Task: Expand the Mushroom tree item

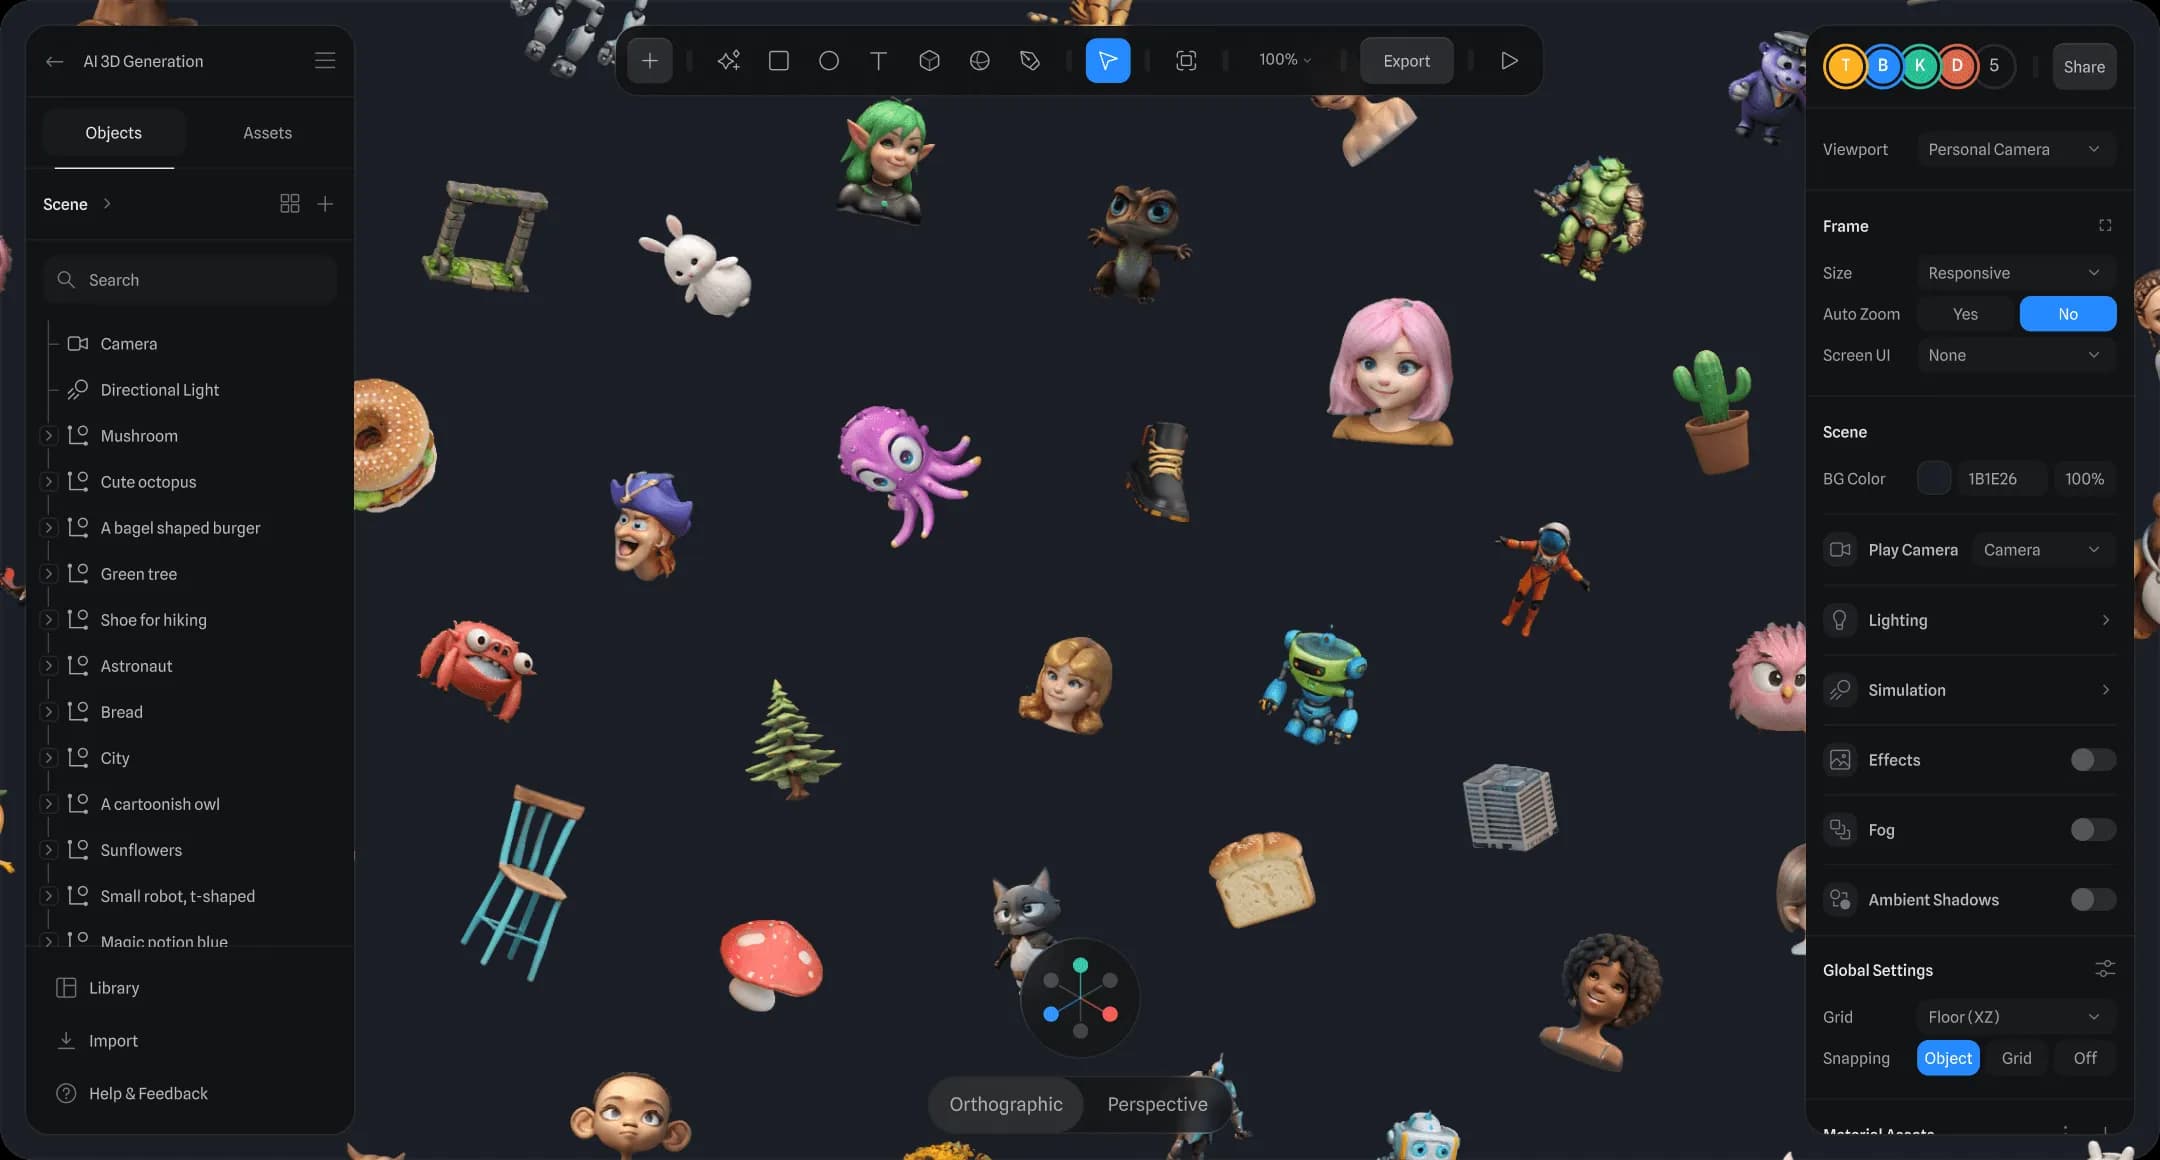Action: (x=48, y=436)
